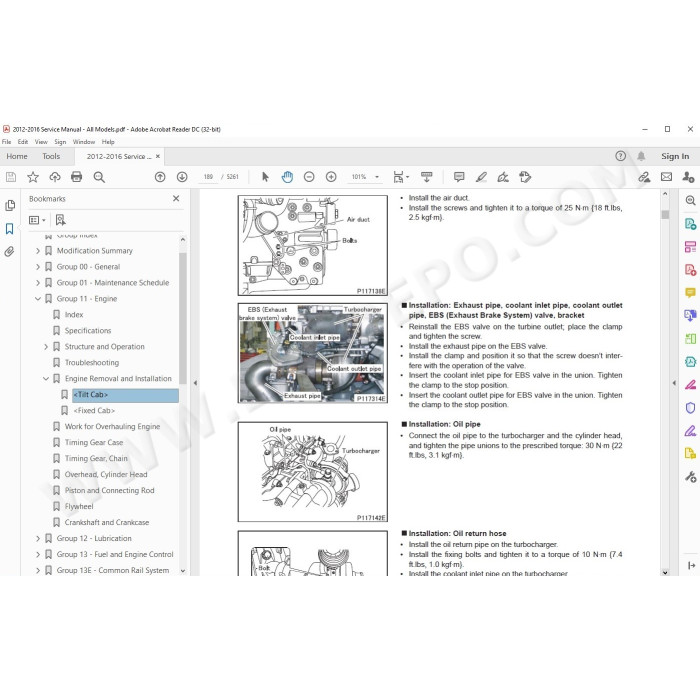
Task: Open the Find text magnifier tool
Action: point(99,177)
